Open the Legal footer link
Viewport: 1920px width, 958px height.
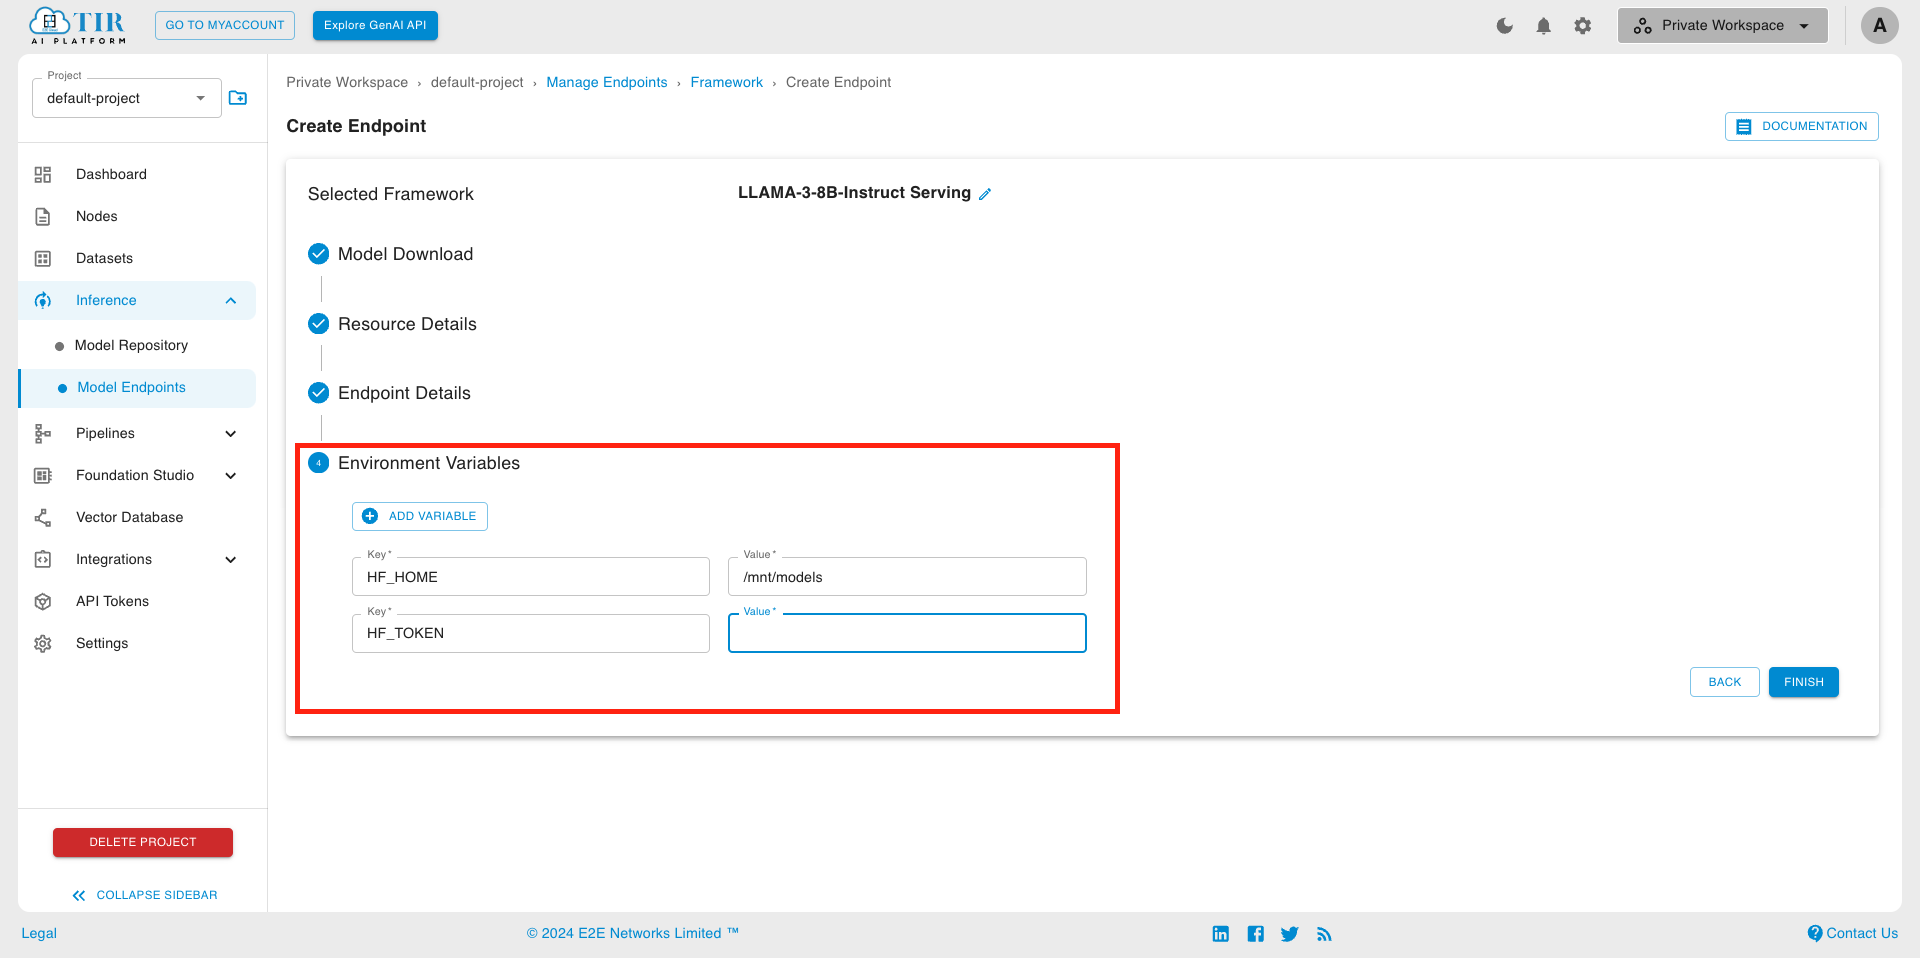point(39,934)
